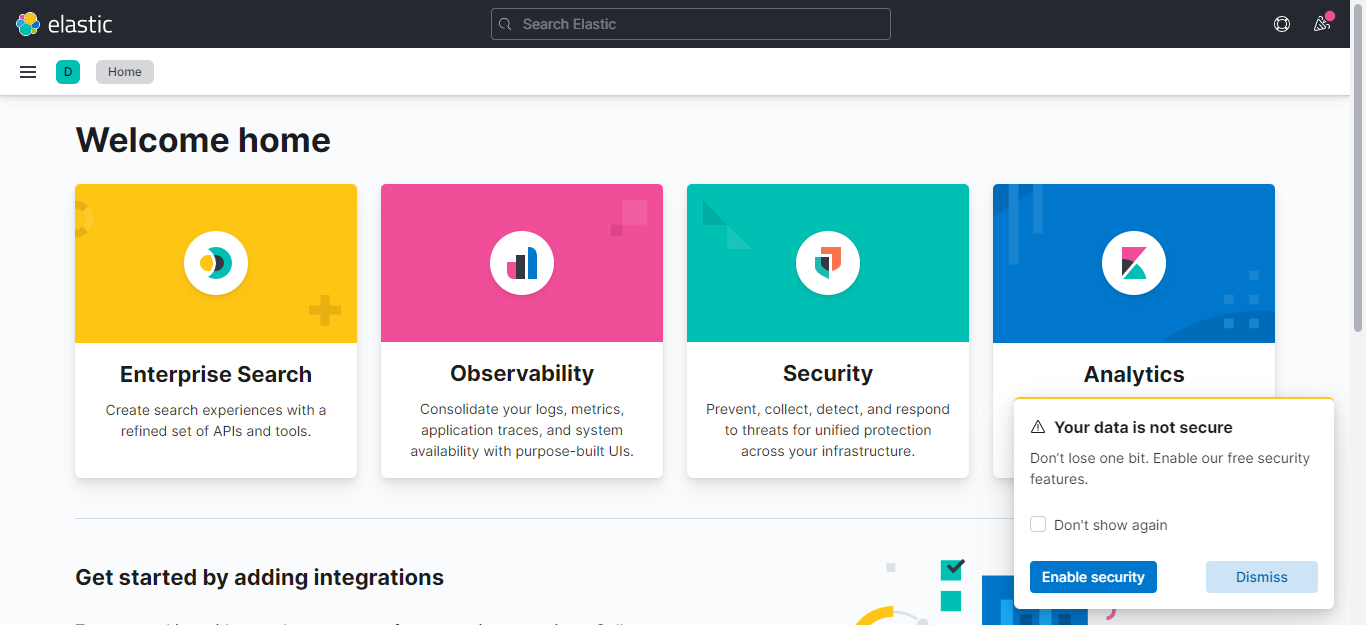Click the Observability pink banner
1366x625 pixels.
pyautogui.click(x=522, y=263)
